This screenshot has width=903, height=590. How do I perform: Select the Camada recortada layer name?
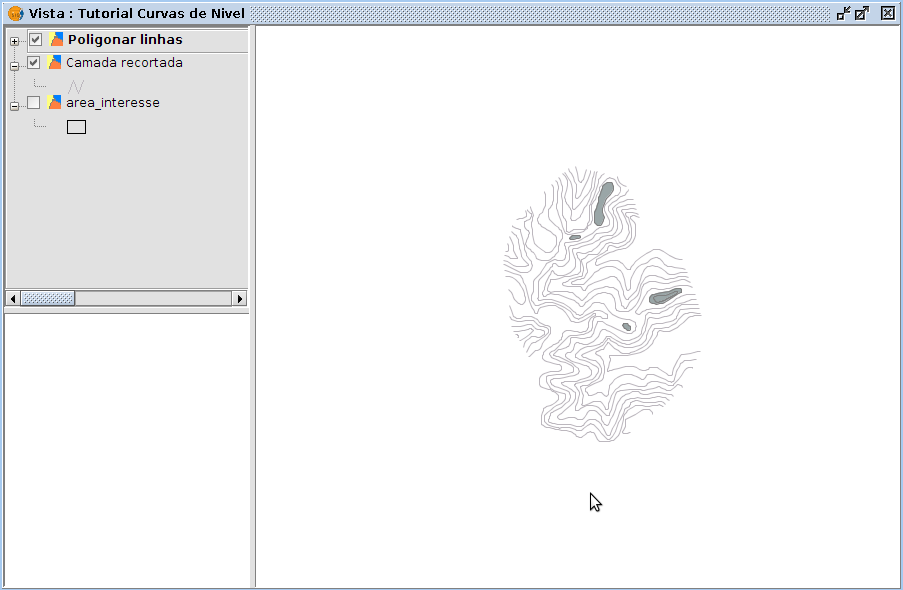124,63
